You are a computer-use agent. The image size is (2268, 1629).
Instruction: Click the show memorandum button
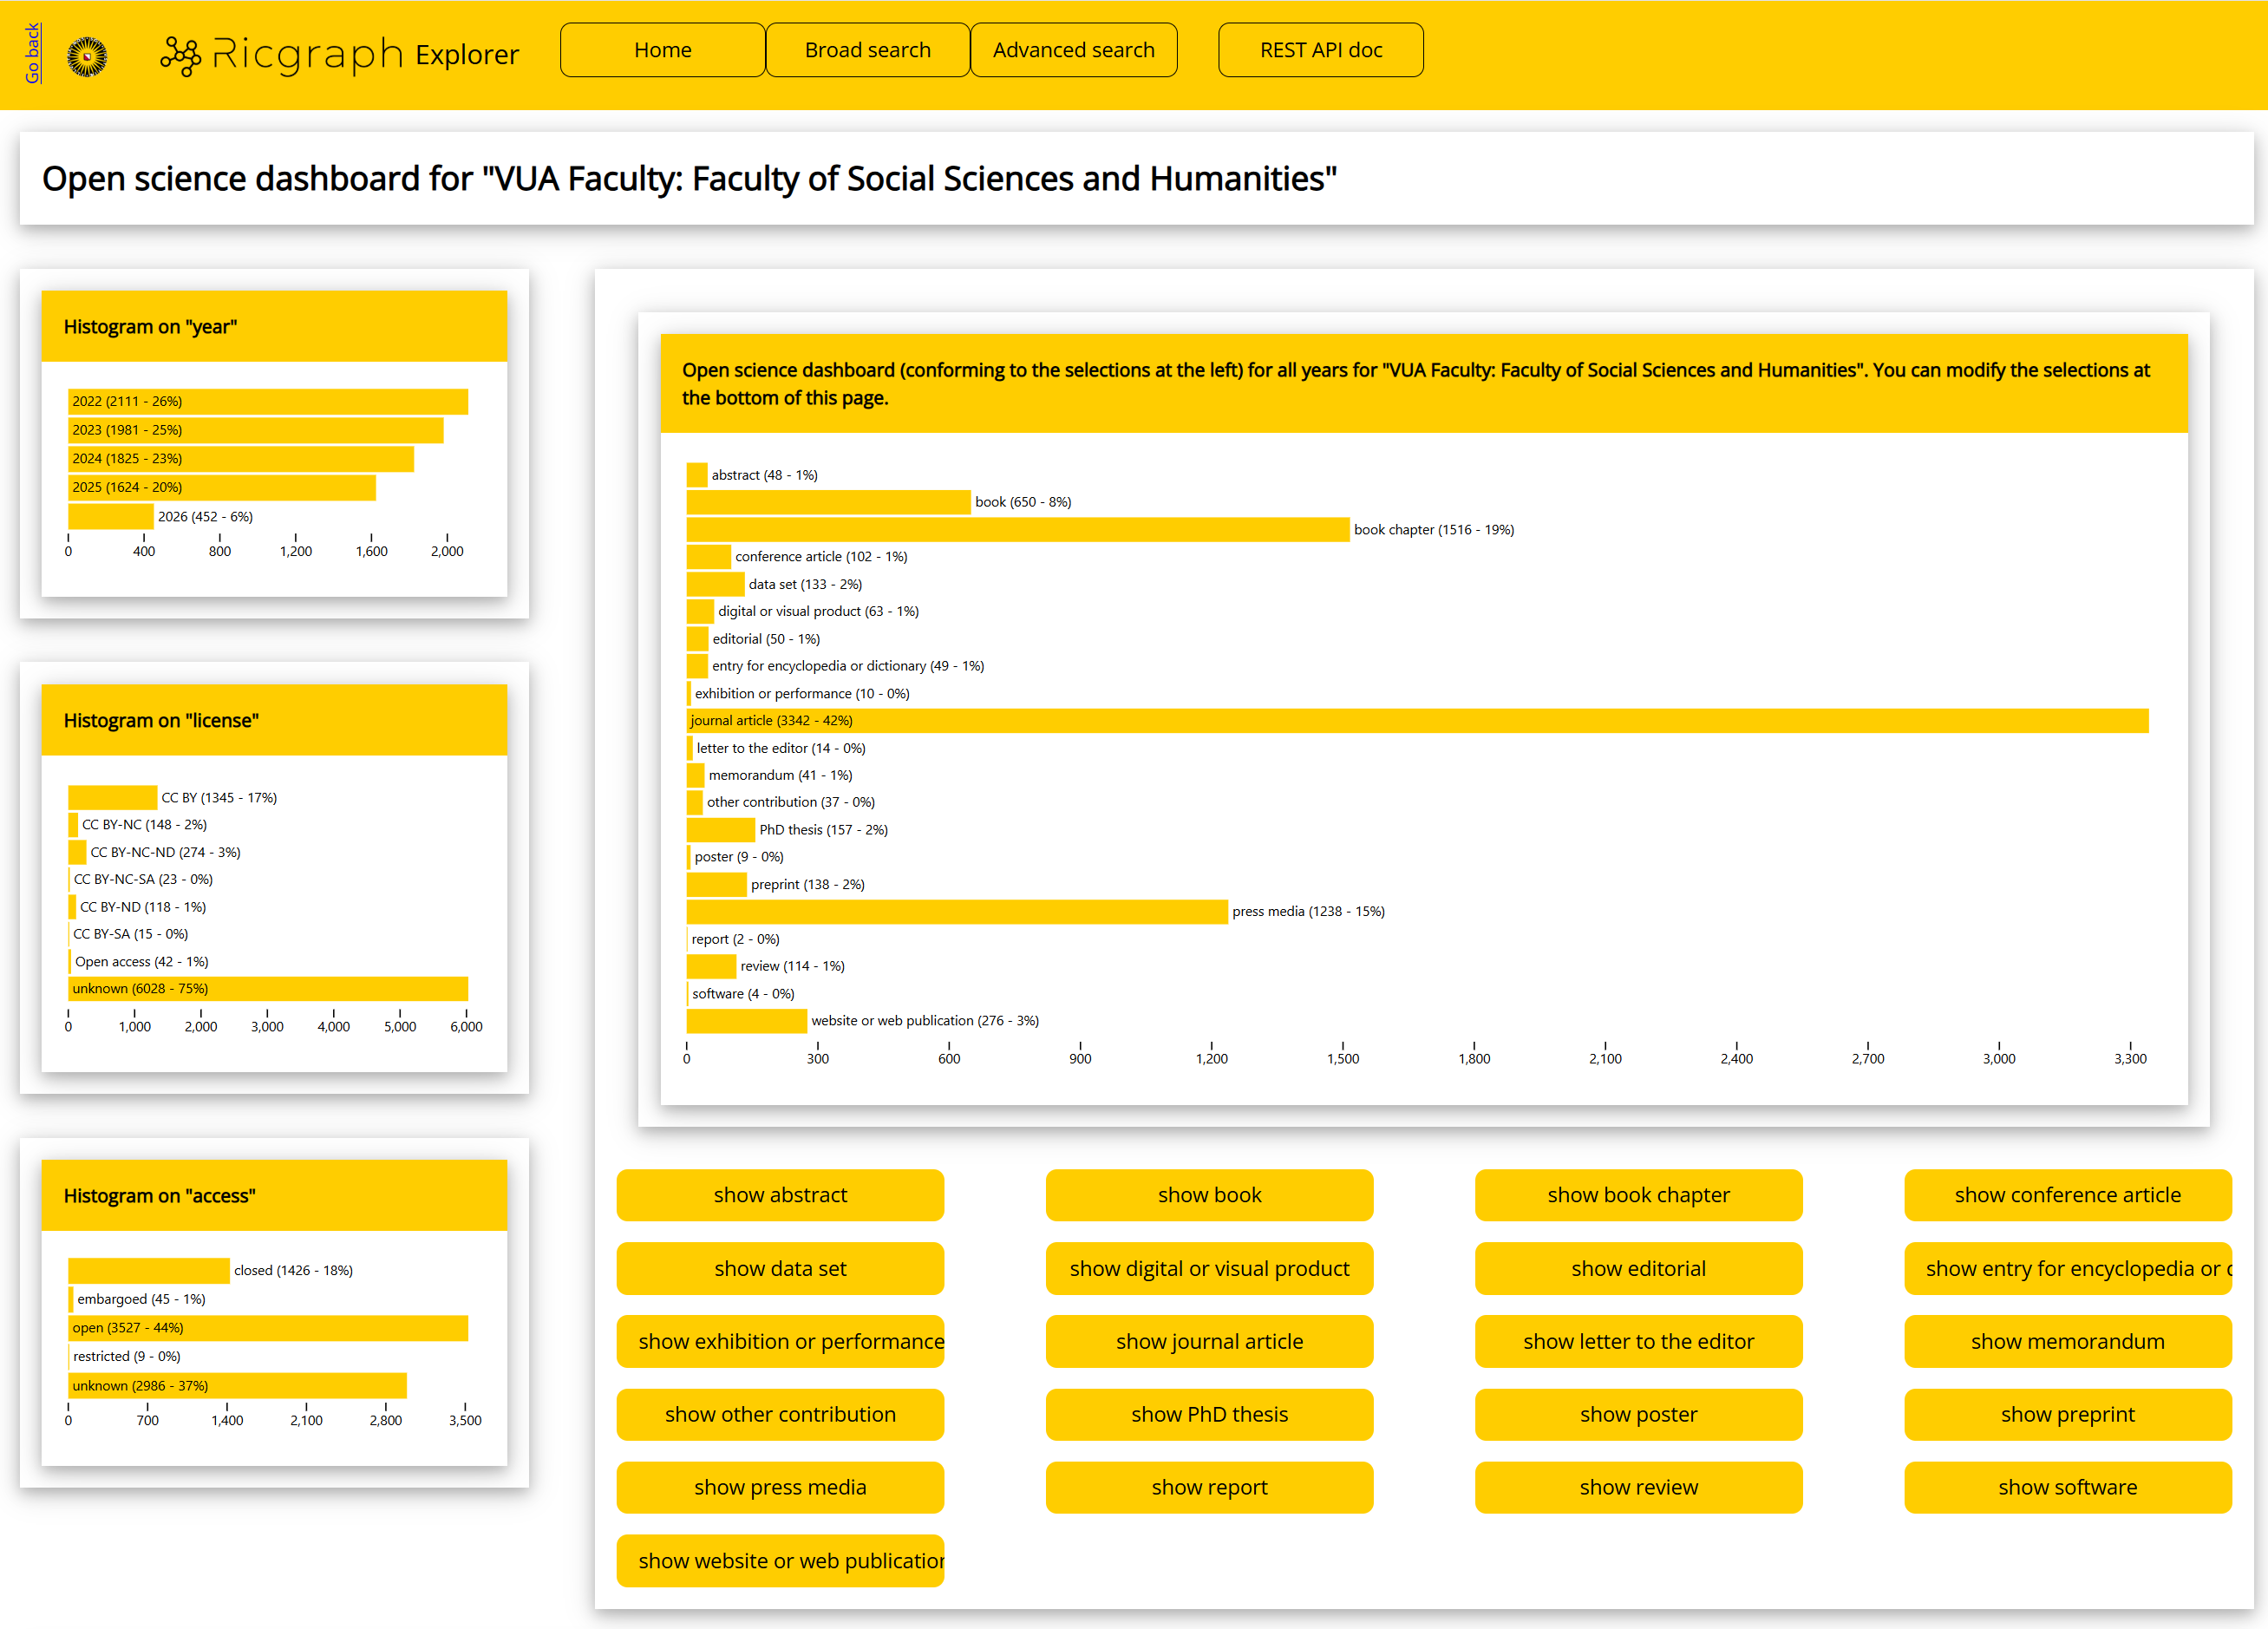click(2067, 1341)
